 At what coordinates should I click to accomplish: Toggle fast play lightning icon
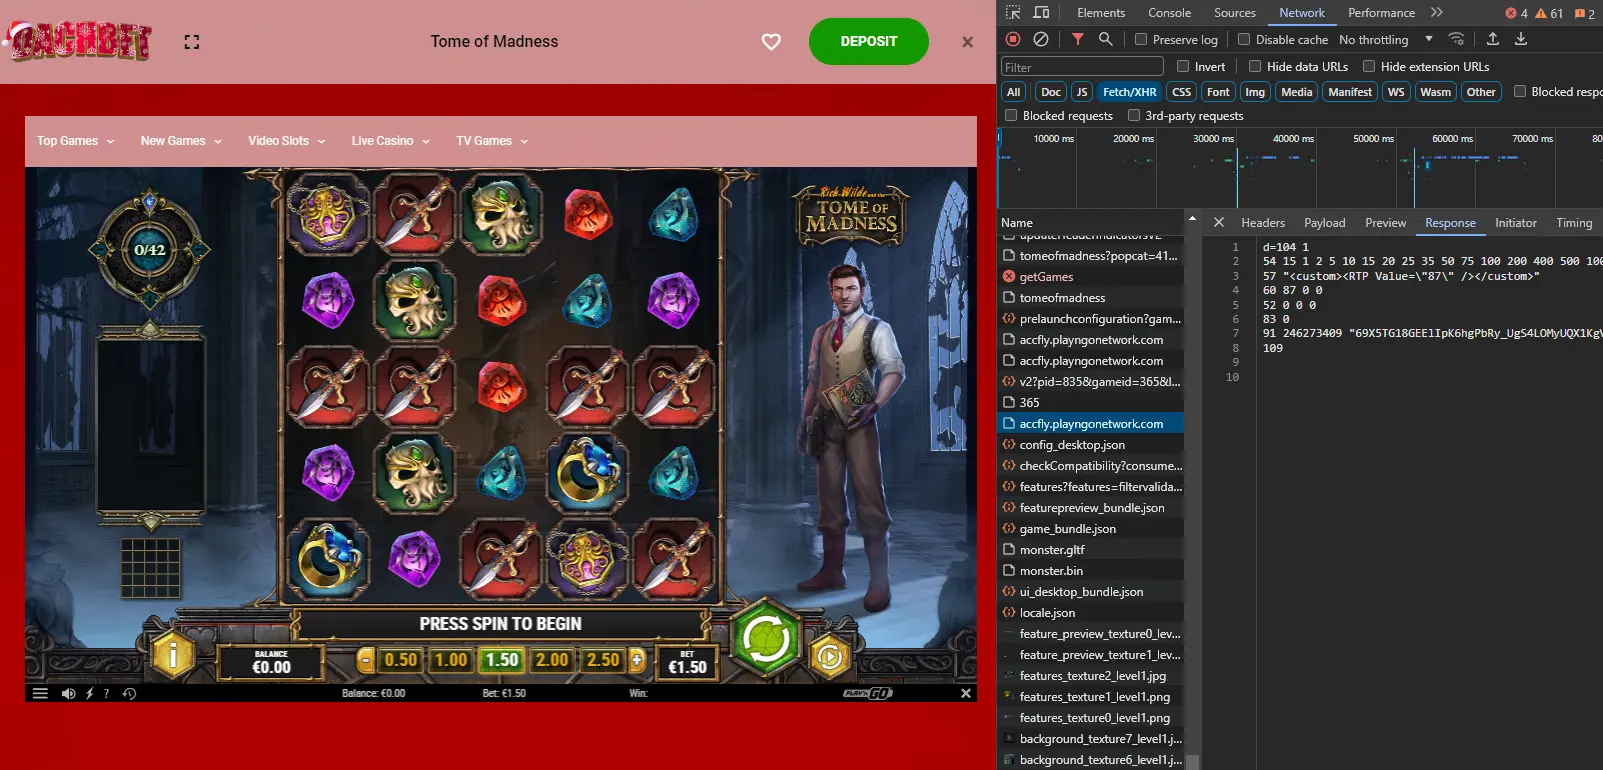[89, 693]
